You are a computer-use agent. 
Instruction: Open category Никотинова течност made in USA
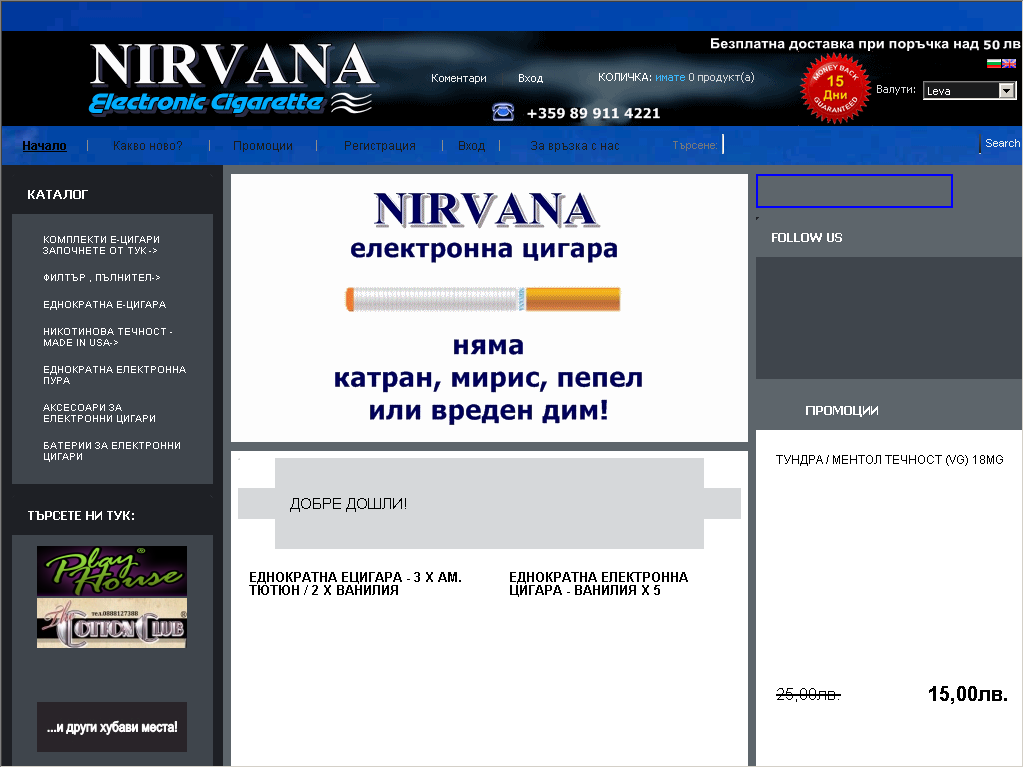[108, 337]
